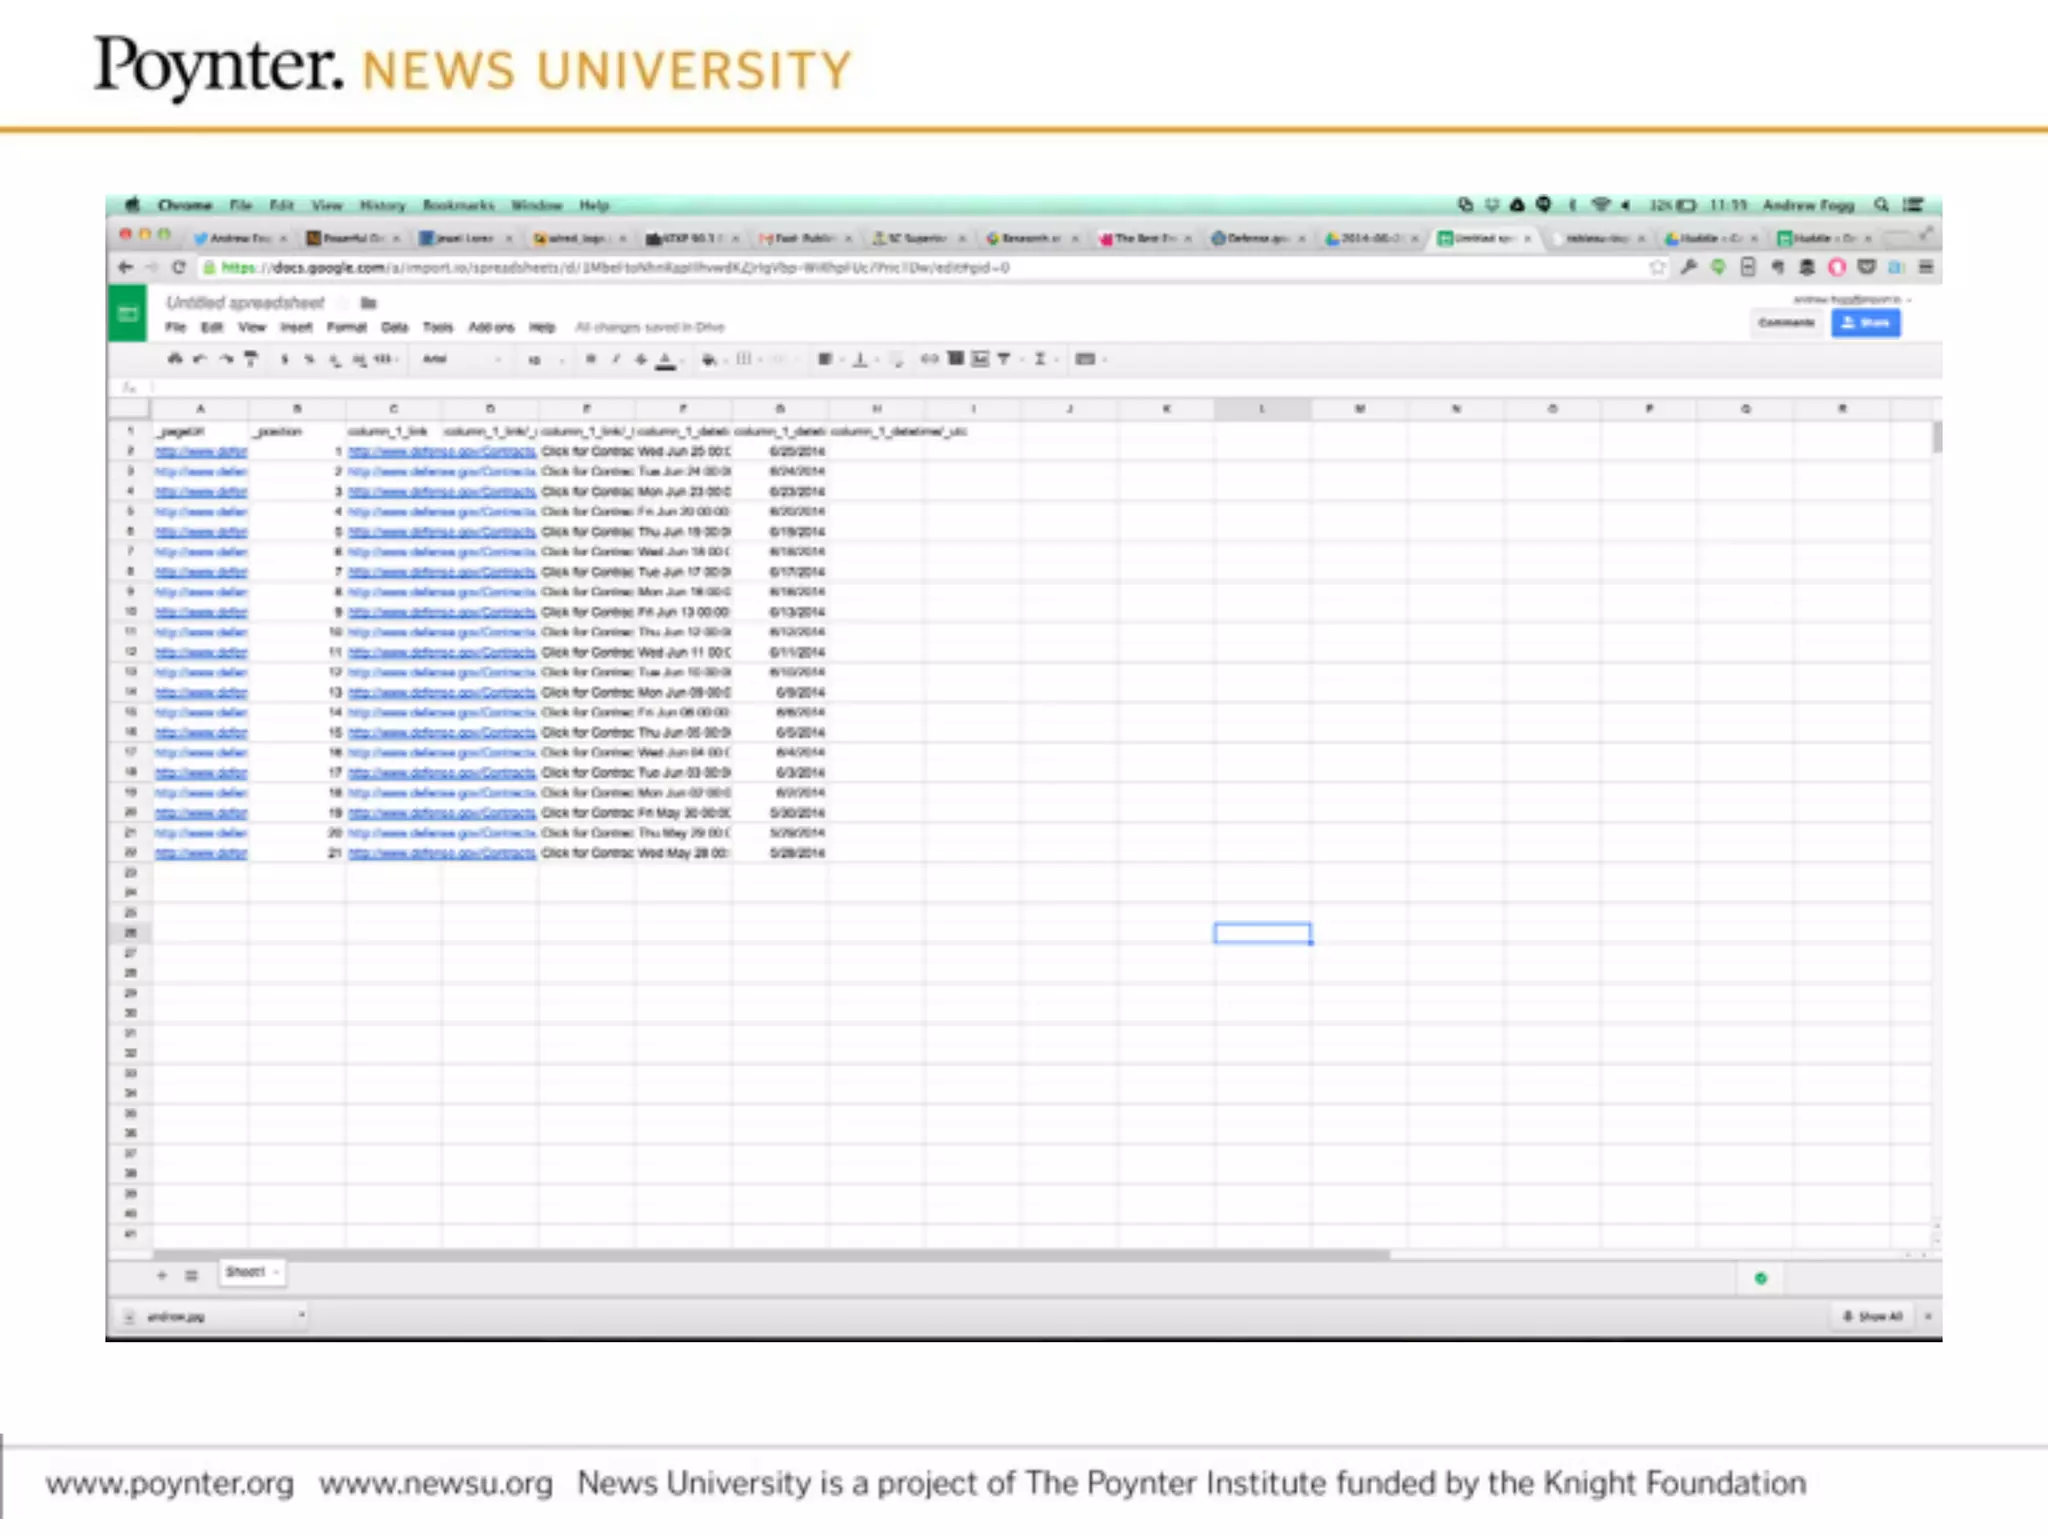Toggle strikethrough formatting button
2048x1536 pixels.
[x=641, y=359]
